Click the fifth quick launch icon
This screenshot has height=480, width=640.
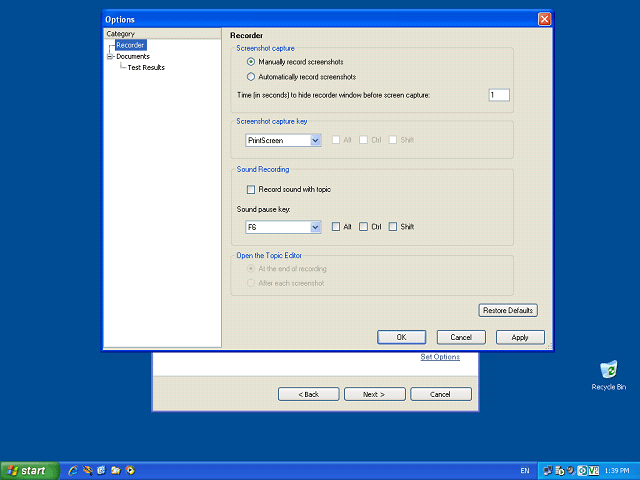pos(130,470)
